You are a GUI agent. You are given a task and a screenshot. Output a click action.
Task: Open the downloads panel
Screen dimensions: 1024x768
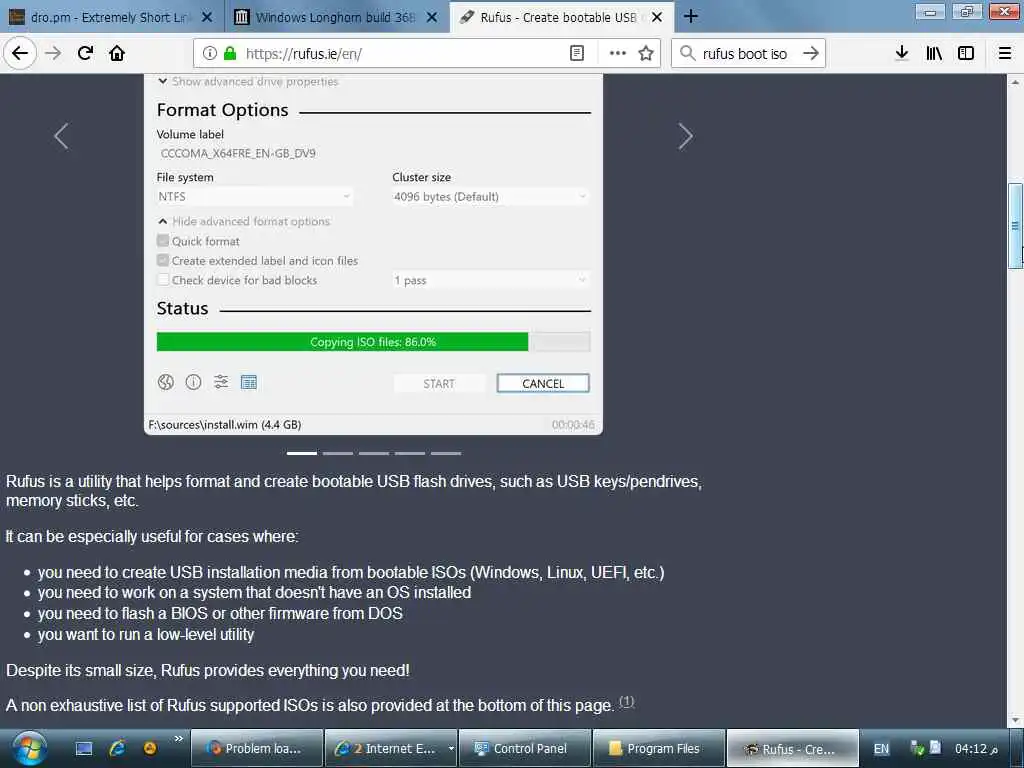[x=901, y=53]
